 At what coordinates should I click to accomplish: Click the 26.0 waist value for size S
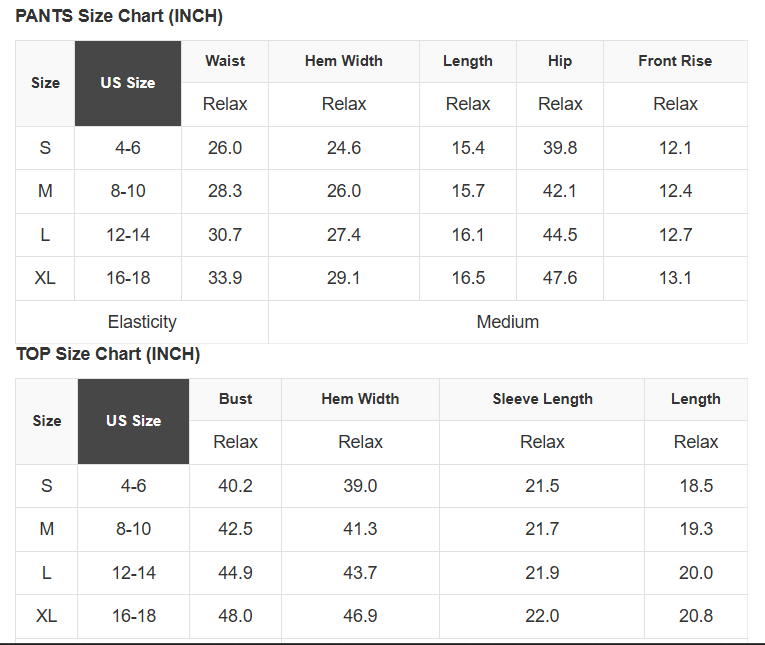[225, 148]
